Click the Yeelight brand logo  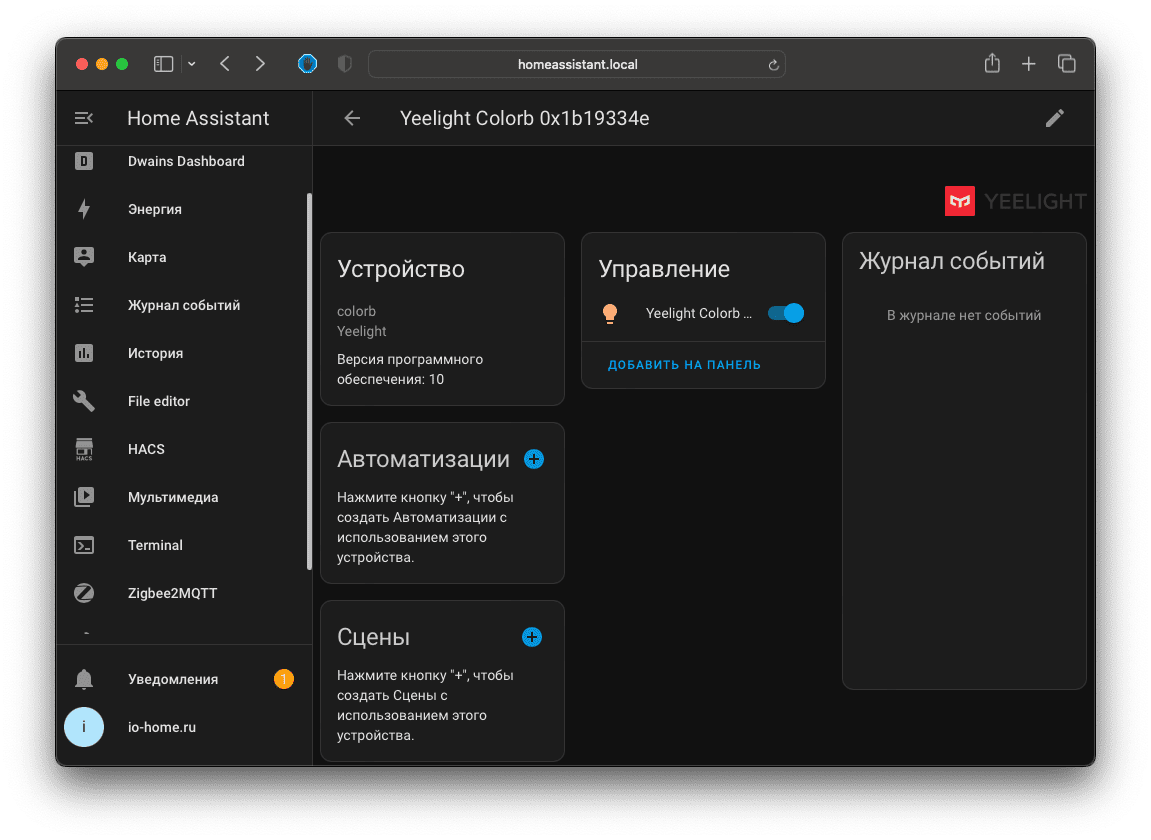[1015, 201]
